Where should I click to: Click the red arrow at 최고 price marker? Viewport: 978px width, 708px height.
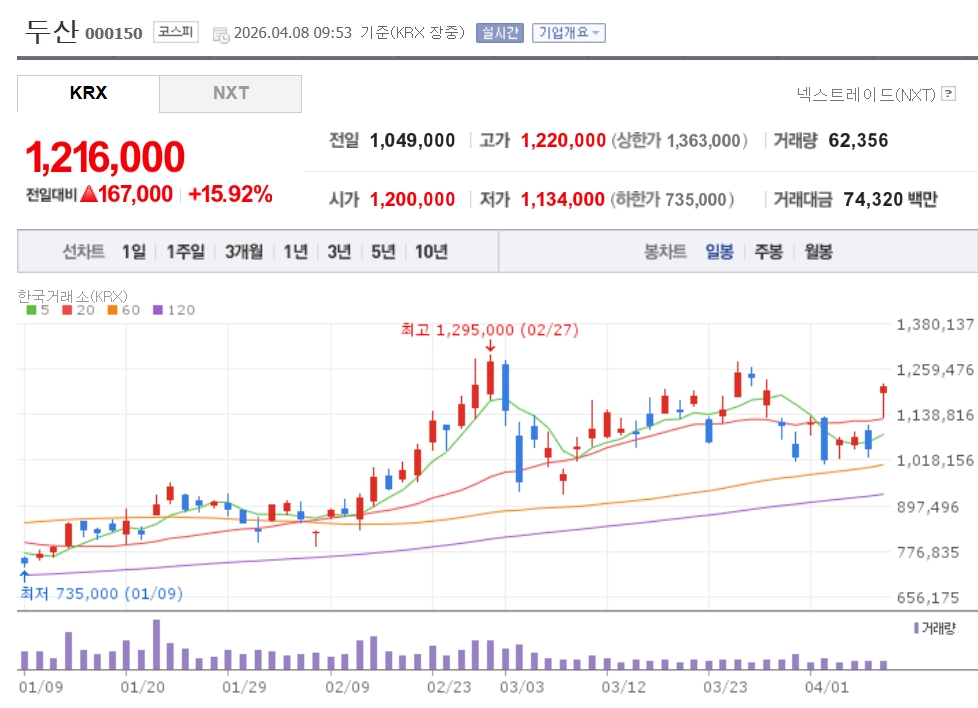[490, 347]
